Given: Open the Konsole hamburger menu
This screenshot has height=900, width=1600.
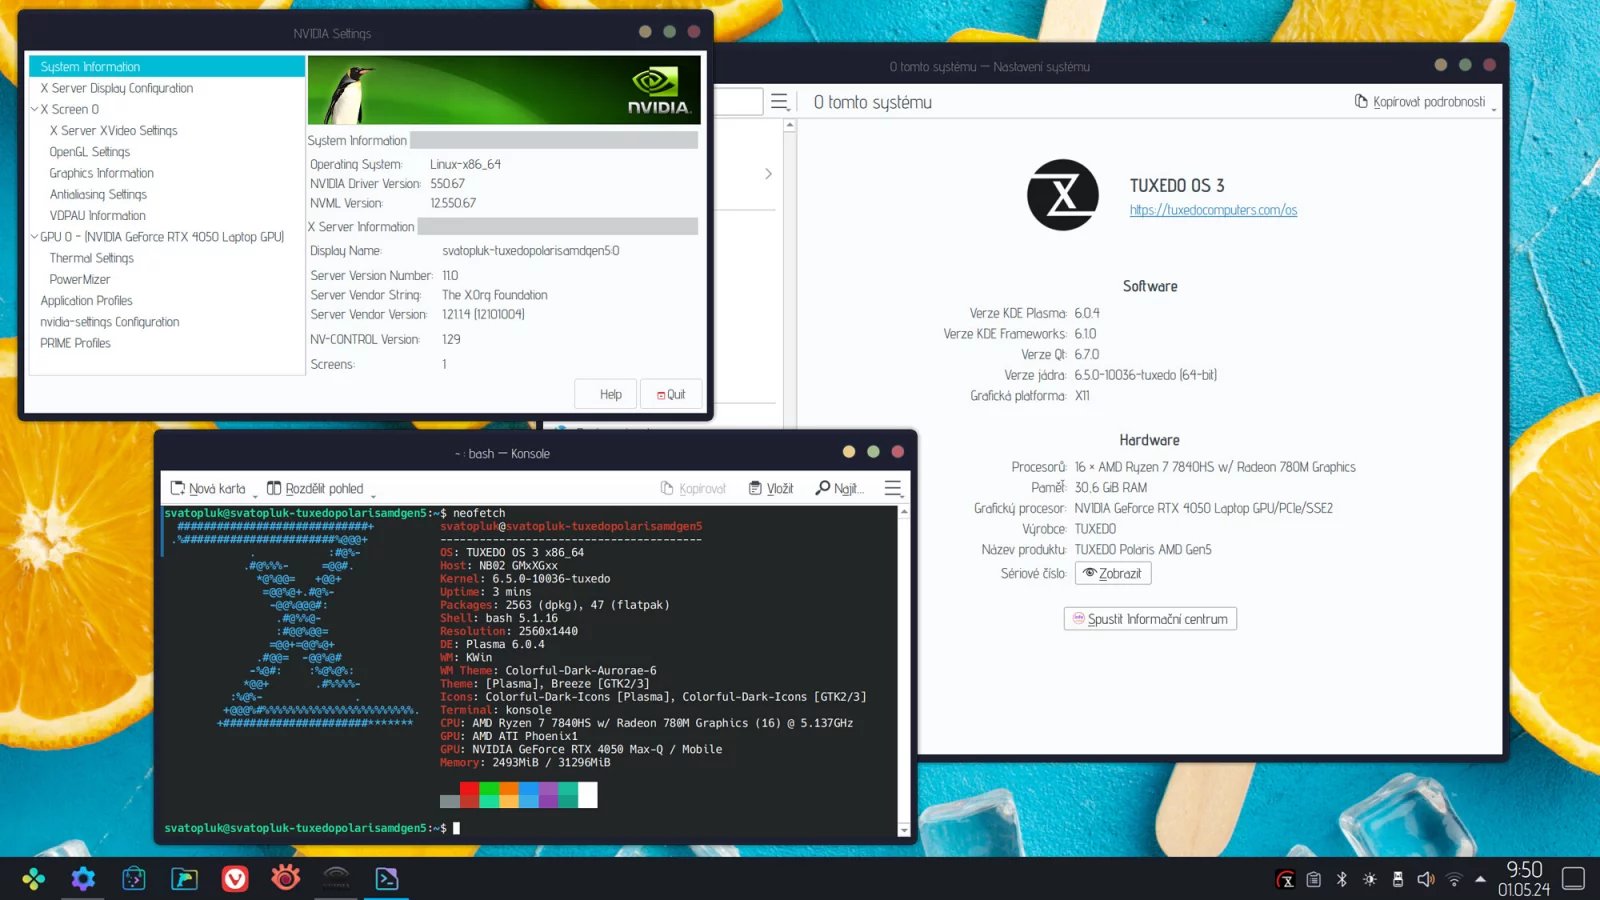Looking at the screenshot, I should 893,488.
